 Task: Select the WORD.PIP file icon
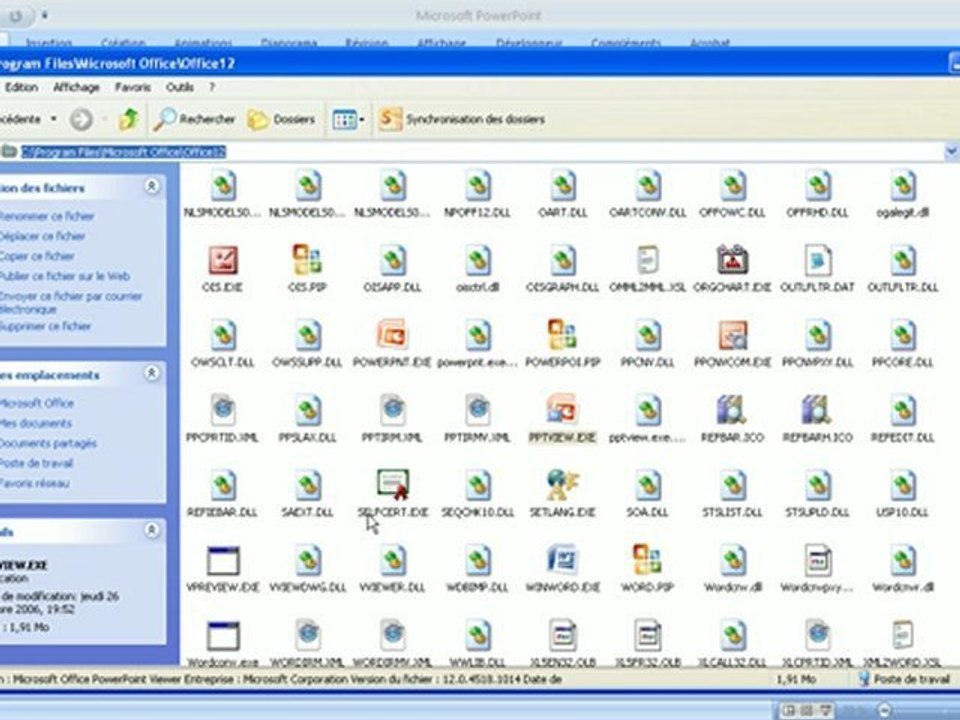[x=647, y=560]
